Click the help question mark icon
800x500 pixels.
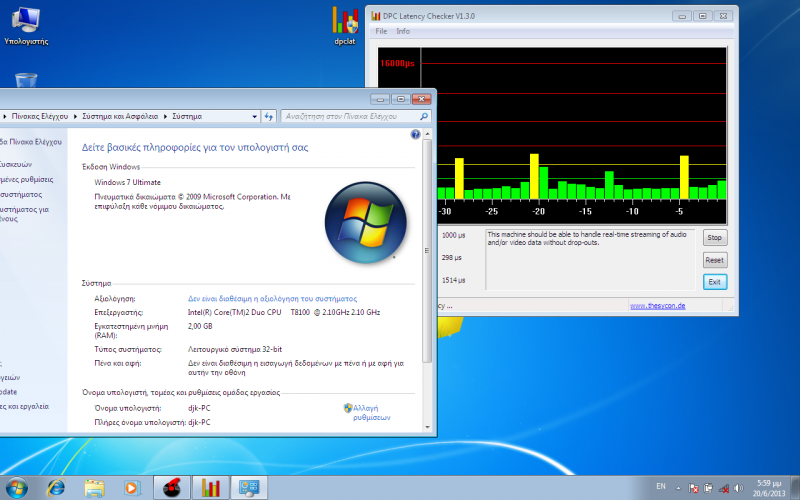pos(415,134)
